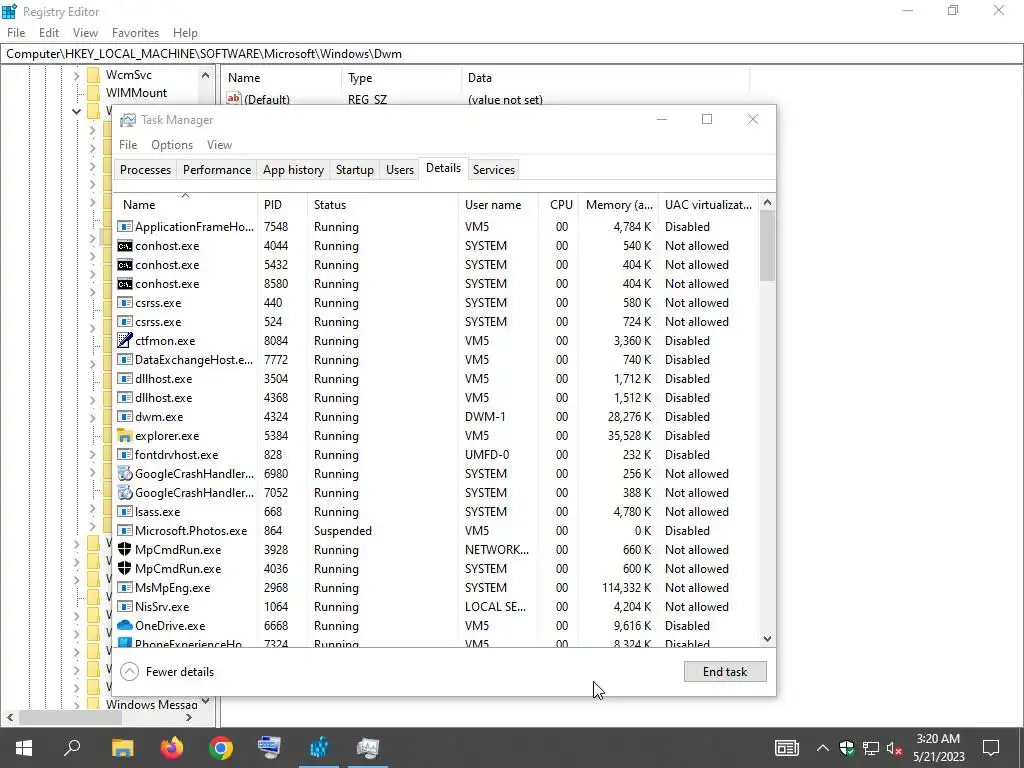1024x768 pixels.
Task: Open Registry Editor Favorites menu
Action: click(135, 33)
